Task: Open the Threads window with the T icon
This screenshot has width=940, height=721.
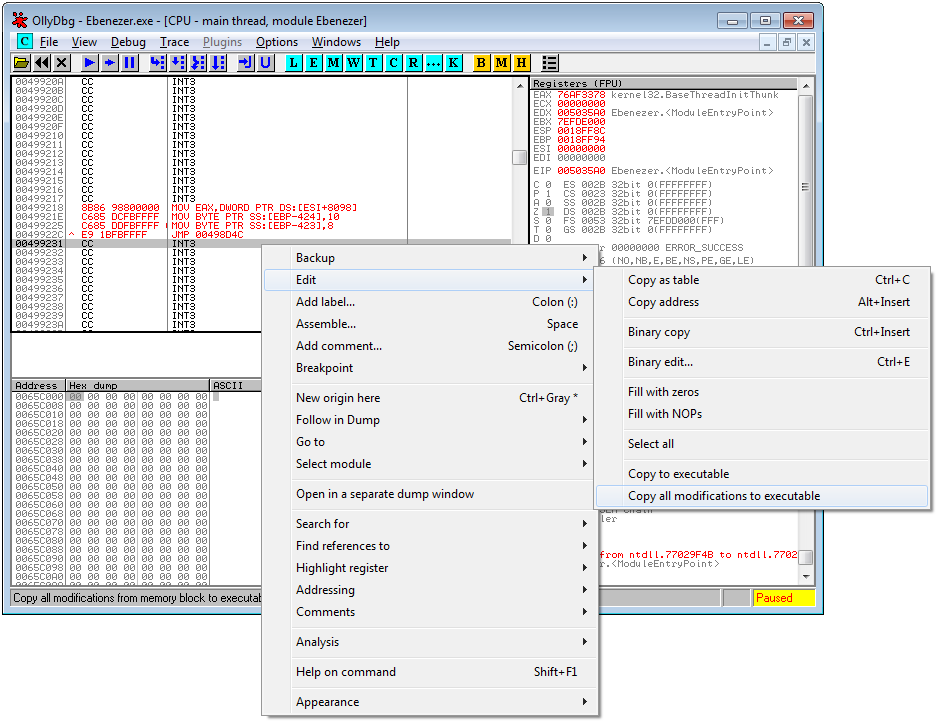Action: coord(373,62)
